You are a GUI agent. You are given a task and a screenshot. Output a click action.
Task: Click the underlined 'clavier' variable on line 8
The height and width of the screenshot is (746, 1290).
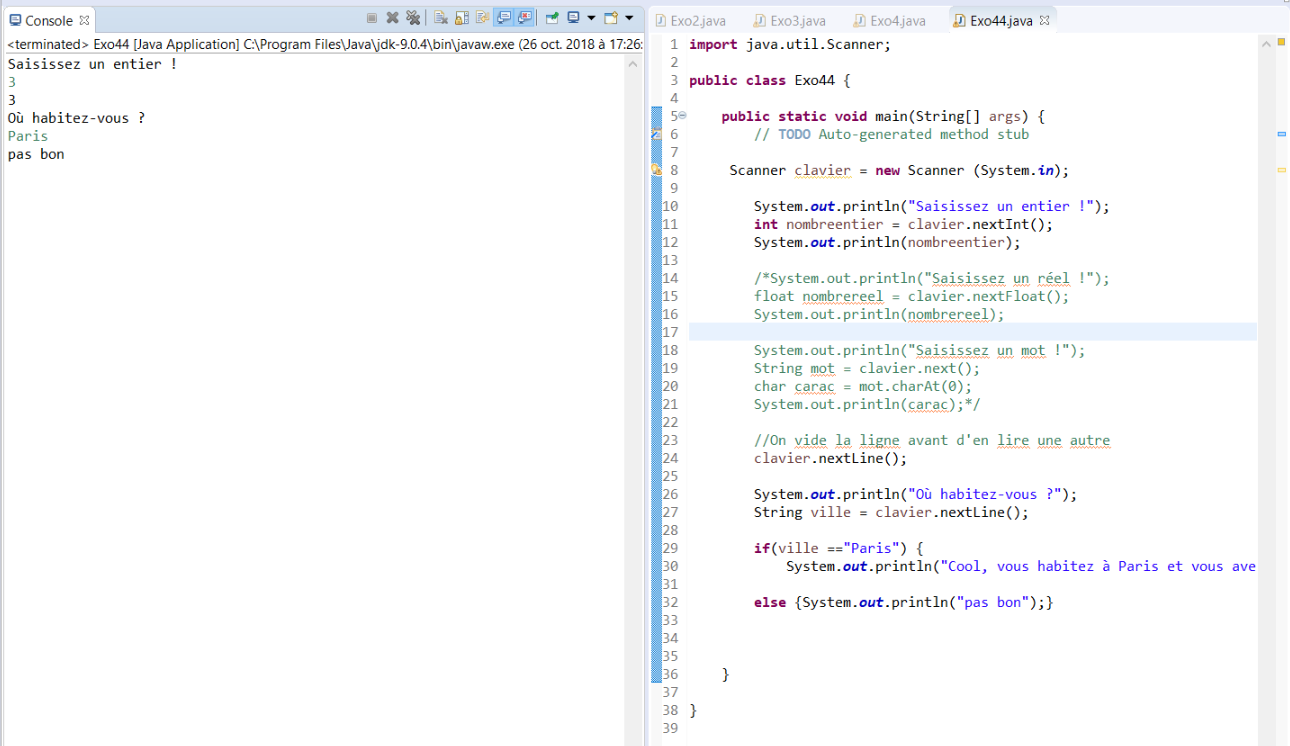coord(822,170)
